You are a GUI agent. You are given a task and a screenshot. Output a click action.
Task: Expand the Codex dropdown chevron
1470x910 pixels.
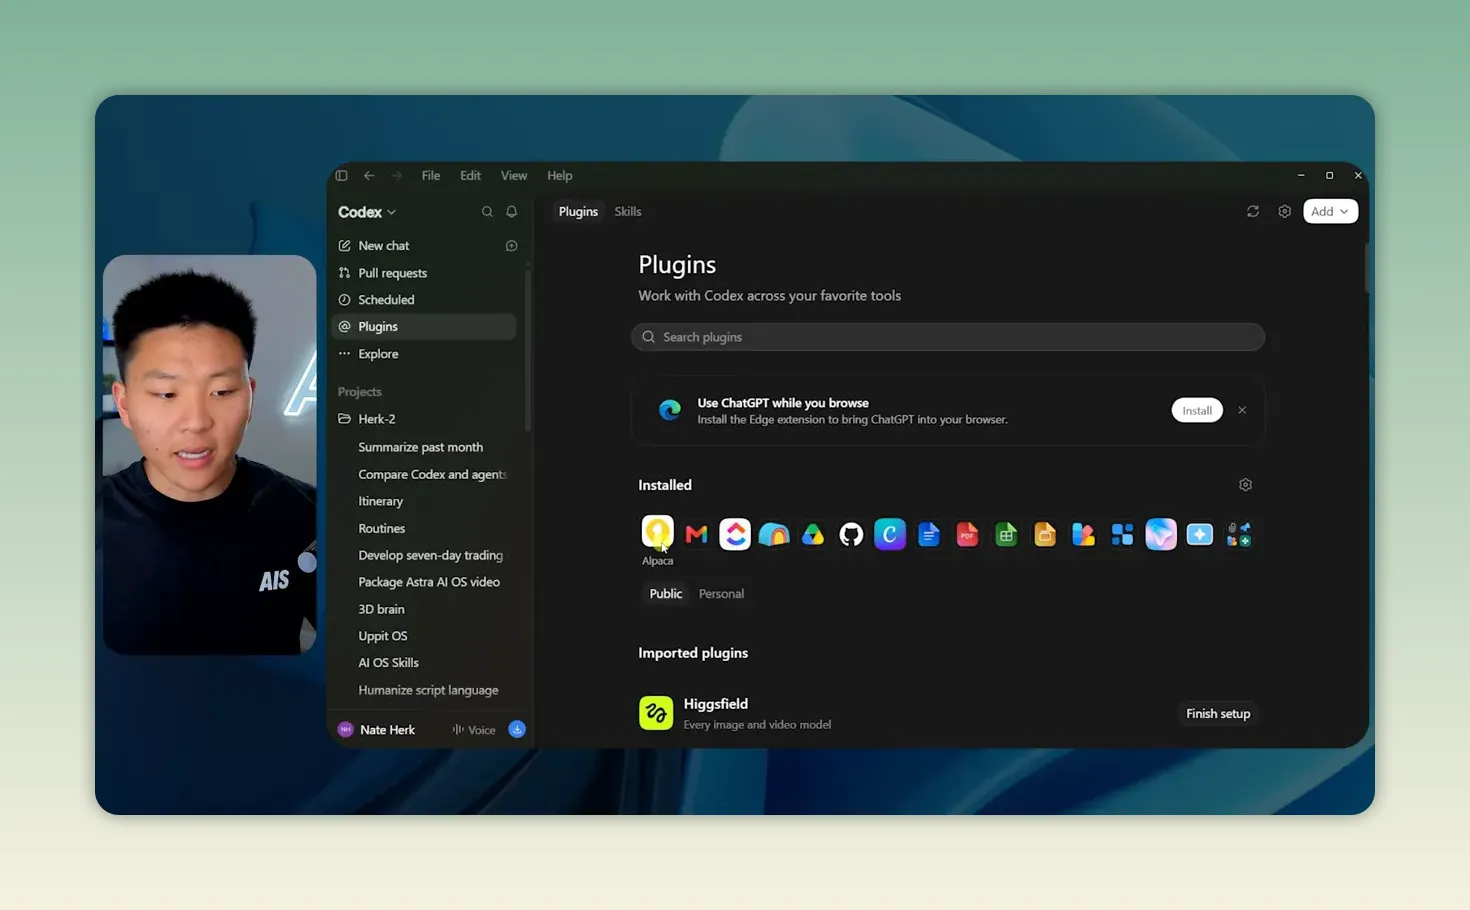coord(392,213)
